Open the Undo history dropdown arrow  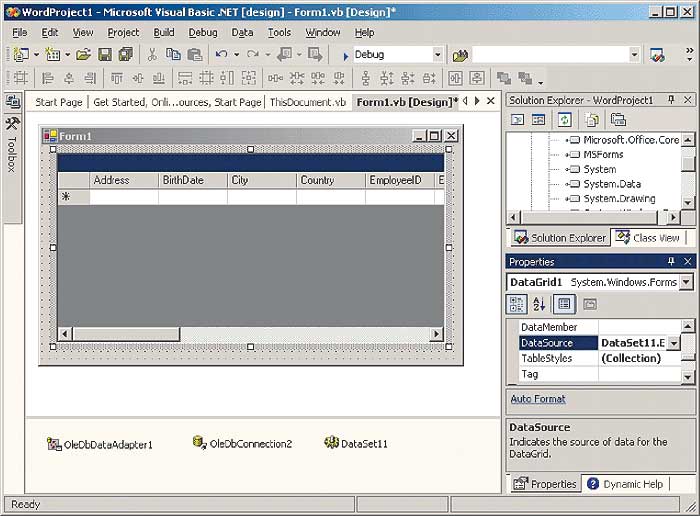tap(236, 55)
